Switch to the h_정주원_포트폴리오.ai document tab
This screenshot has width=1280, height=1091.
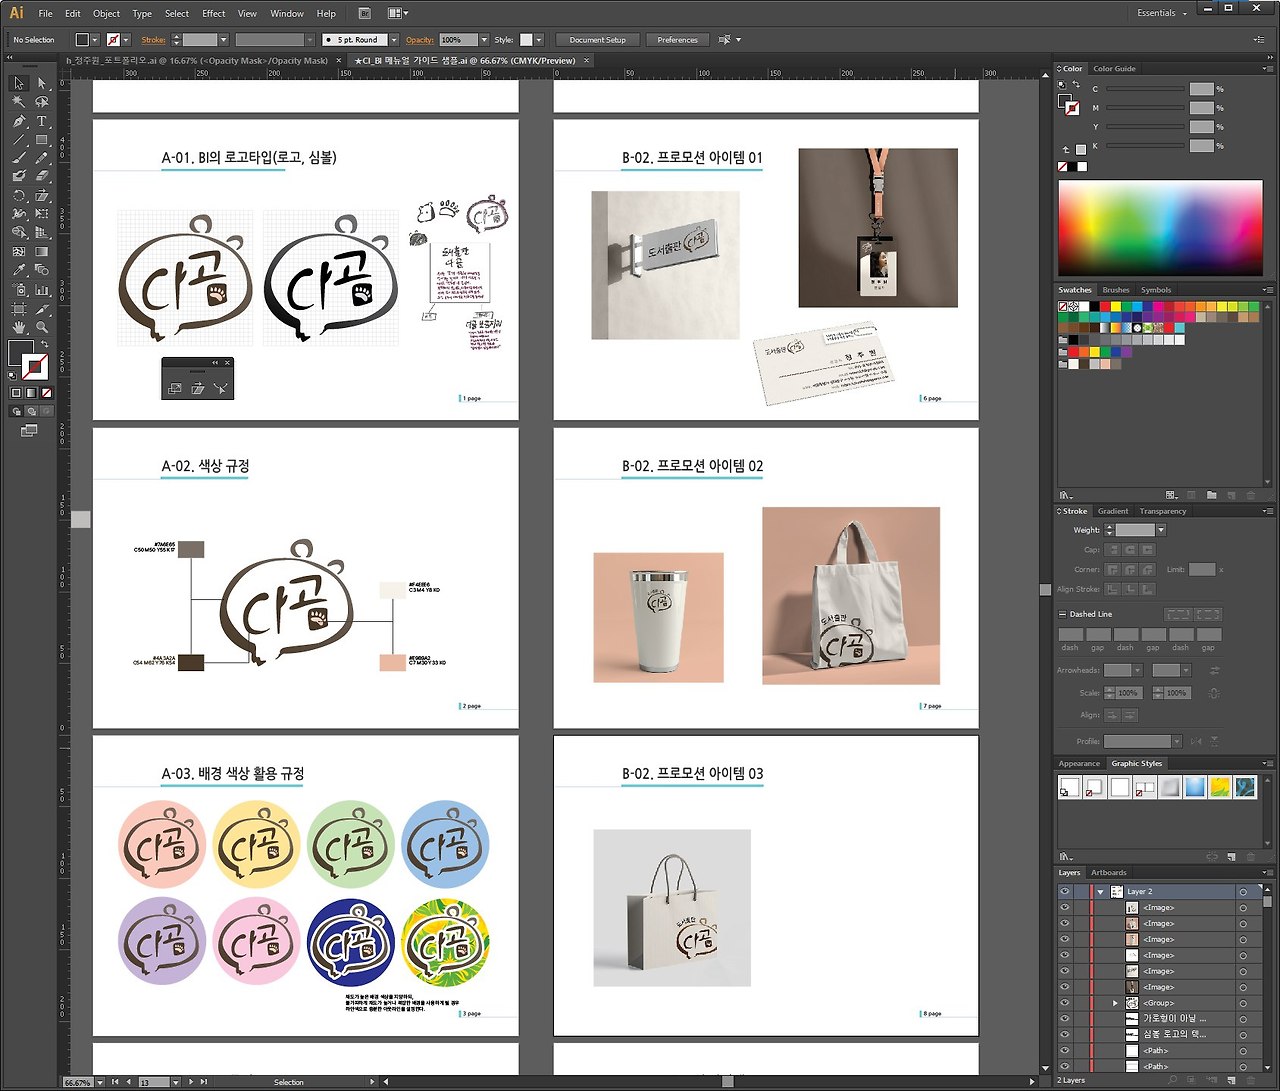197,61
